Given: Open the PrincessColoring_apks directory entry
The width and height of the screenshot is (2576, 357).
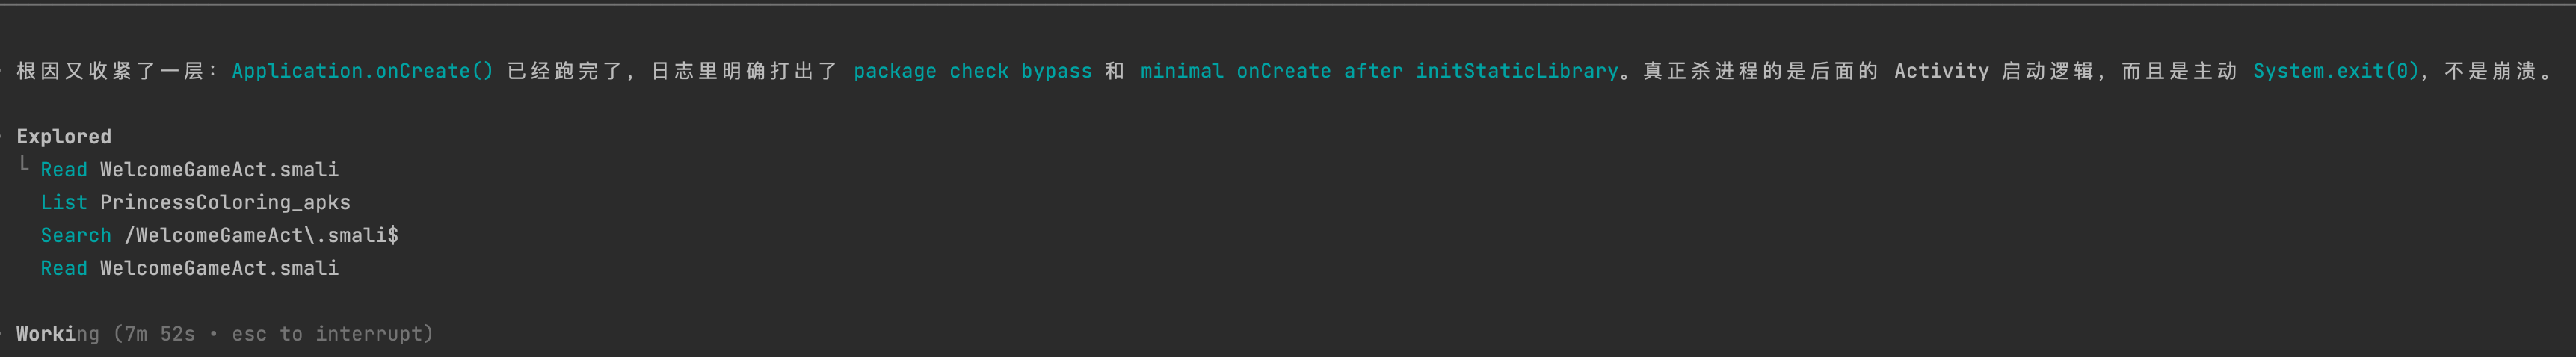Looking at the screenshot, I should tap(225, 203).
